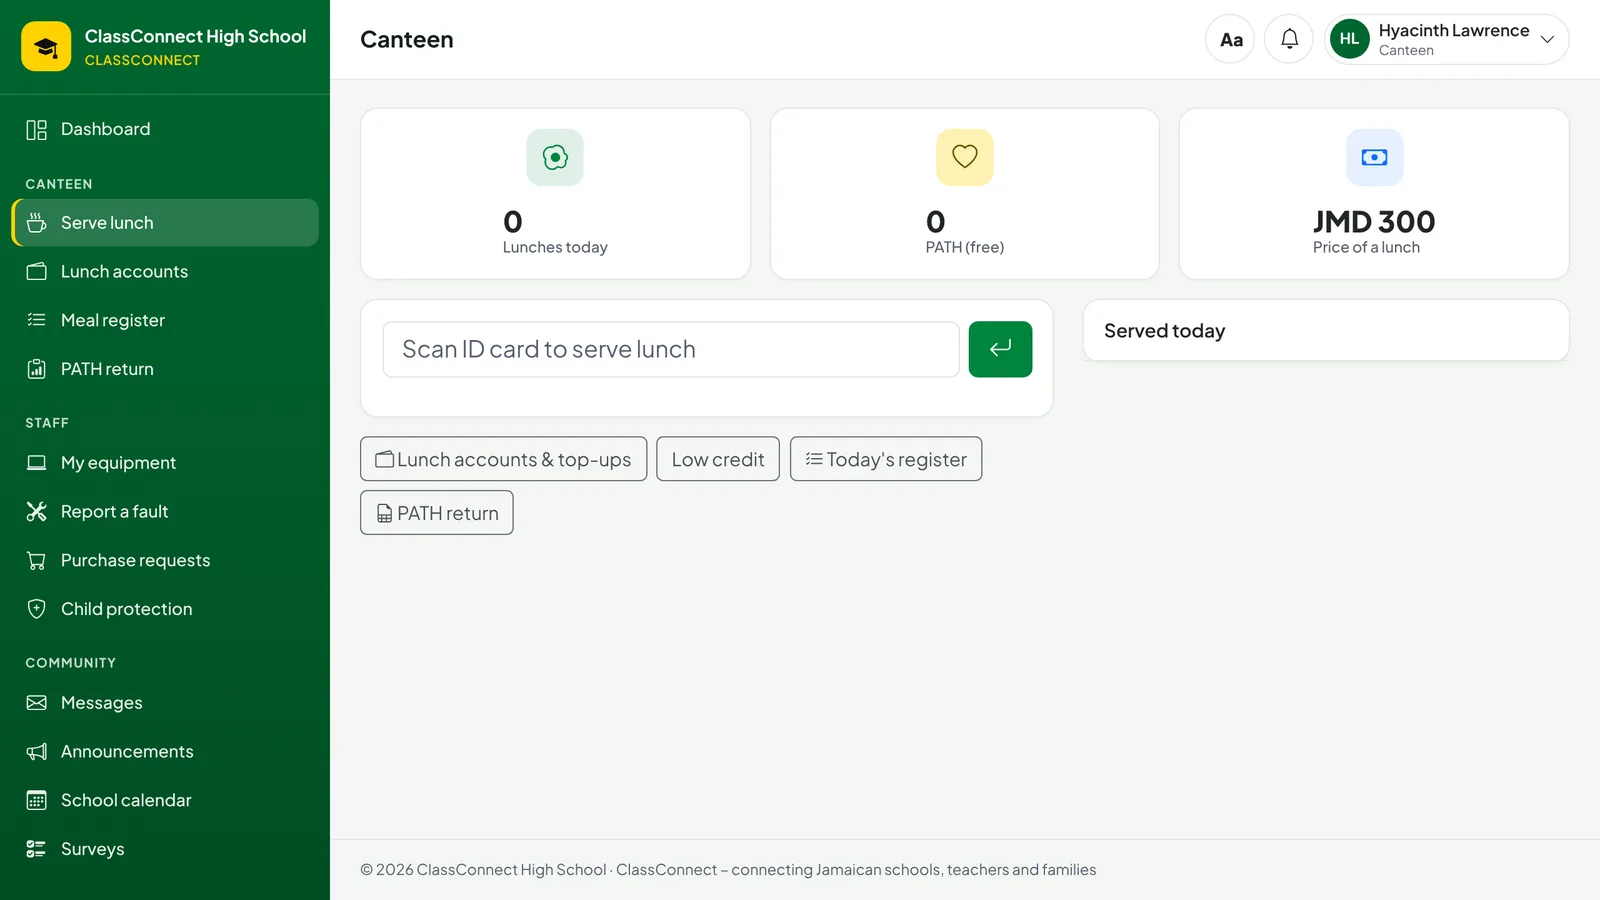Click the PATH return button below quick links
This screenshot has height=900, width=1600.
coord(437,513)
